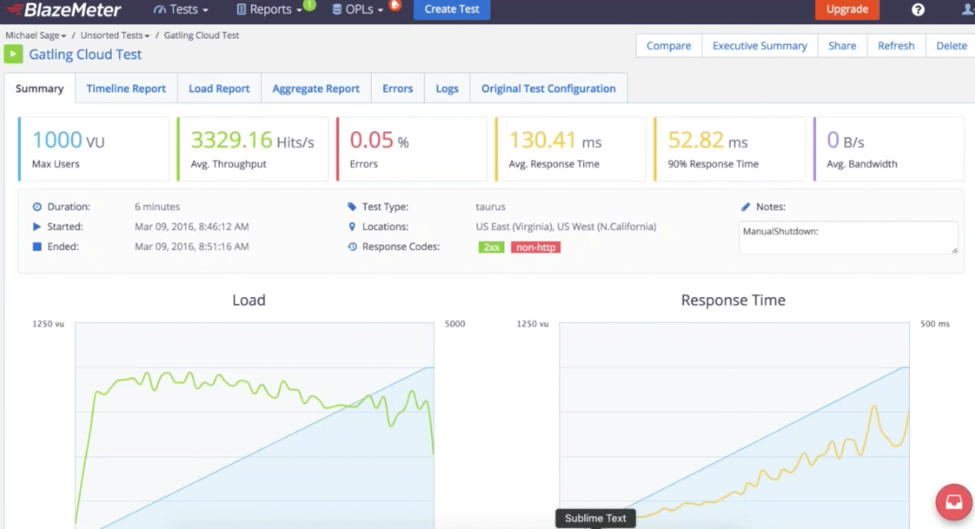Click into the Notes text area
The width and height of the screenshot is (975, 529).
coord(848,237)
